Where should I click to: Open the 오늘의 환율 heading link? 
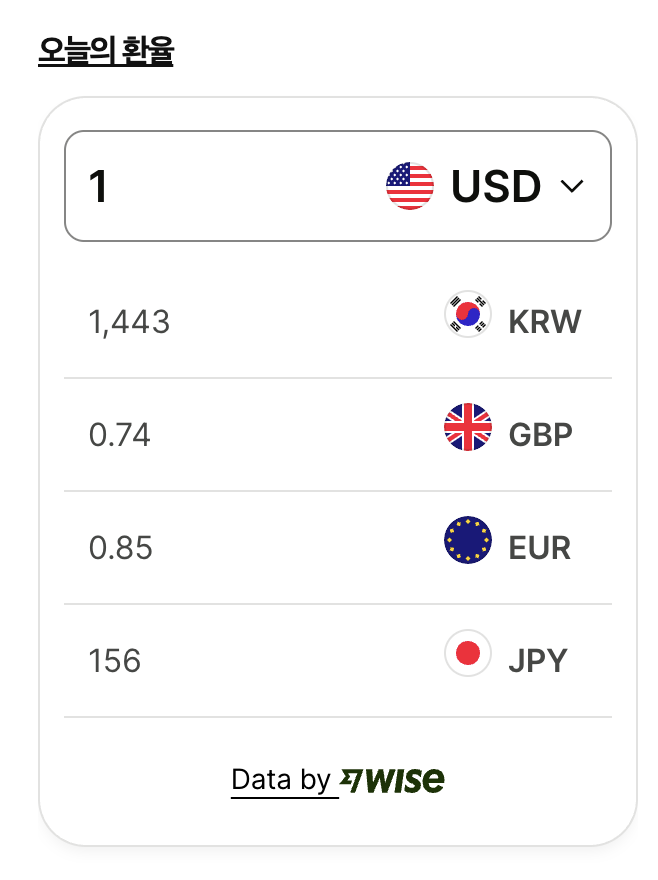coord(106,51)
